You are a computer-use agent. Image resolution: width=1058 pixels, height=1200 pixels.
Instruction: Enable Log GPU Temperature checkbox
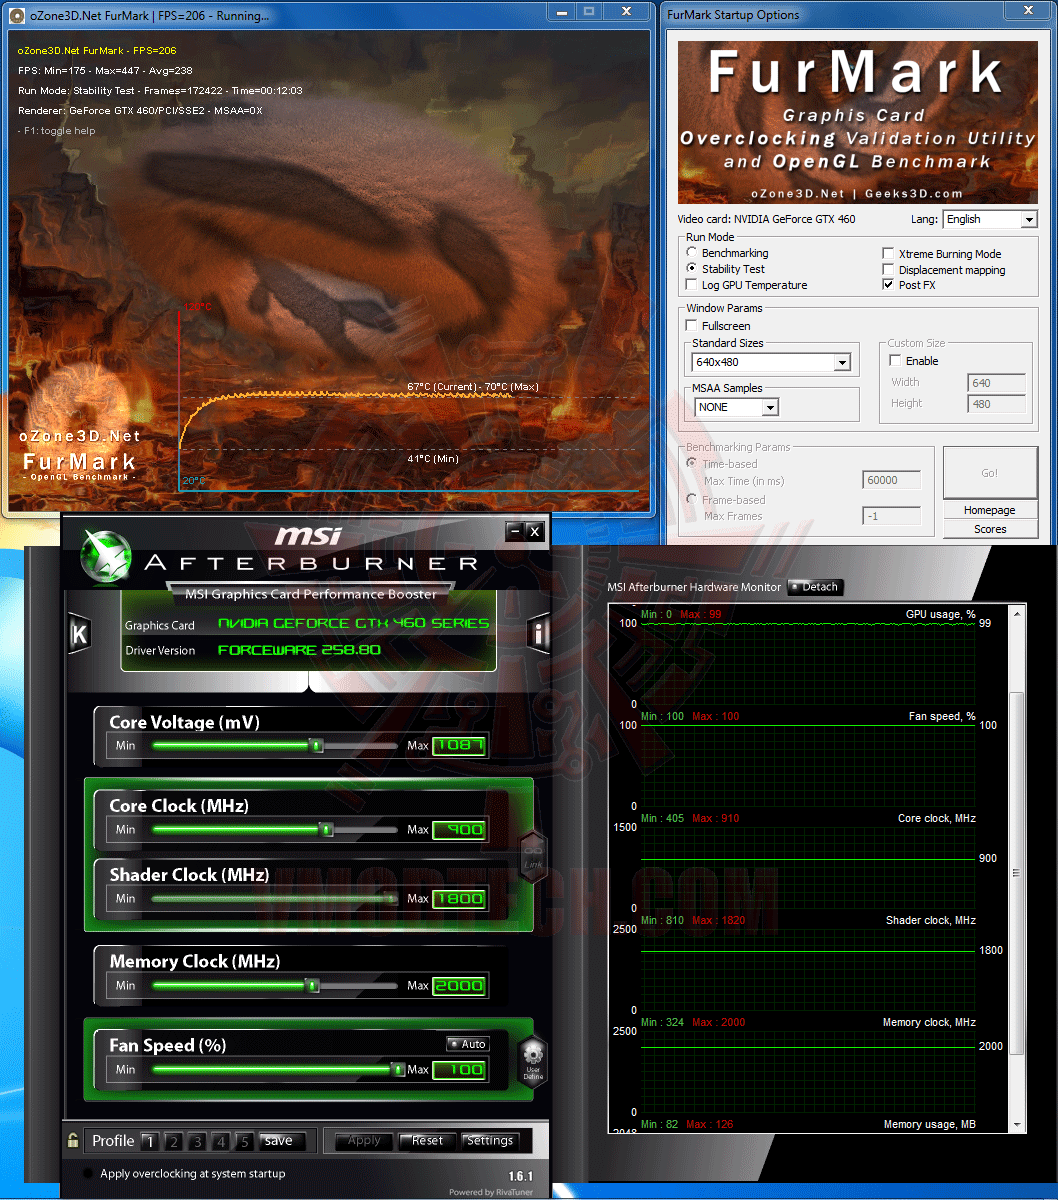tap(692, 285)
